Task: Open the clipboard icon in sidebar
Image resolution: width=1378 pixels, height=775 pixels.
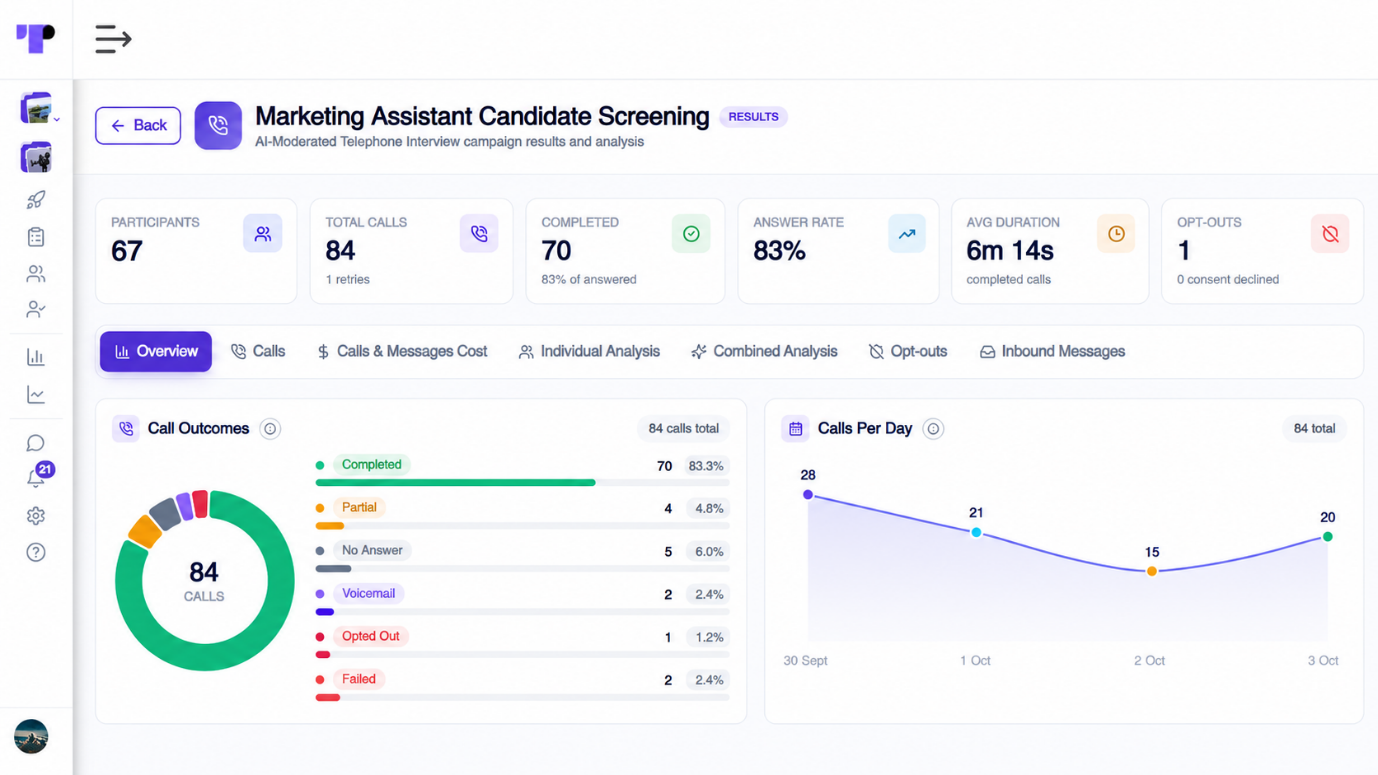Action: [36, 237]
